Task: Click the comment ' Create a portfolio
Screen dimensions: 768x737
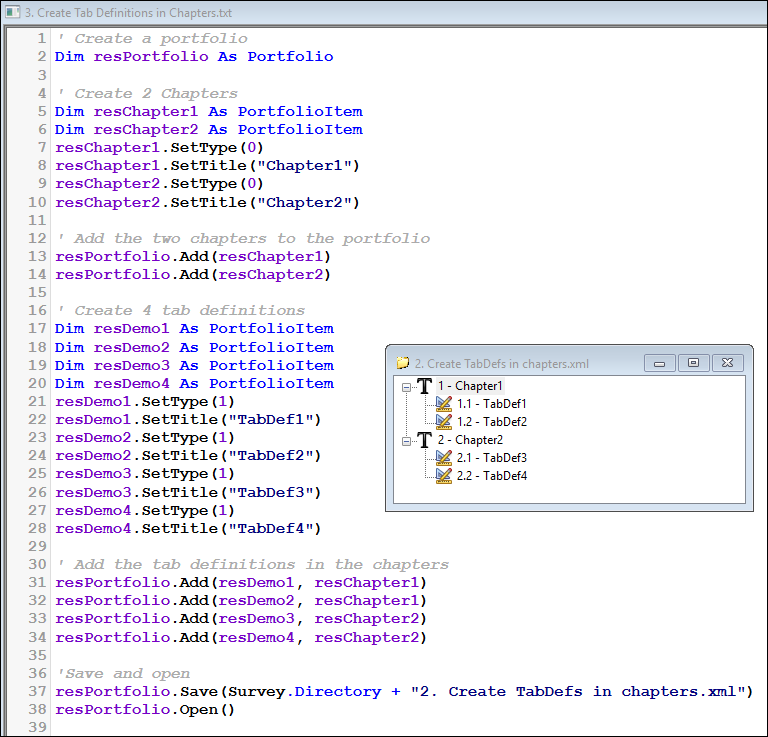Action: pyautogui.click(x=152, y=39)
